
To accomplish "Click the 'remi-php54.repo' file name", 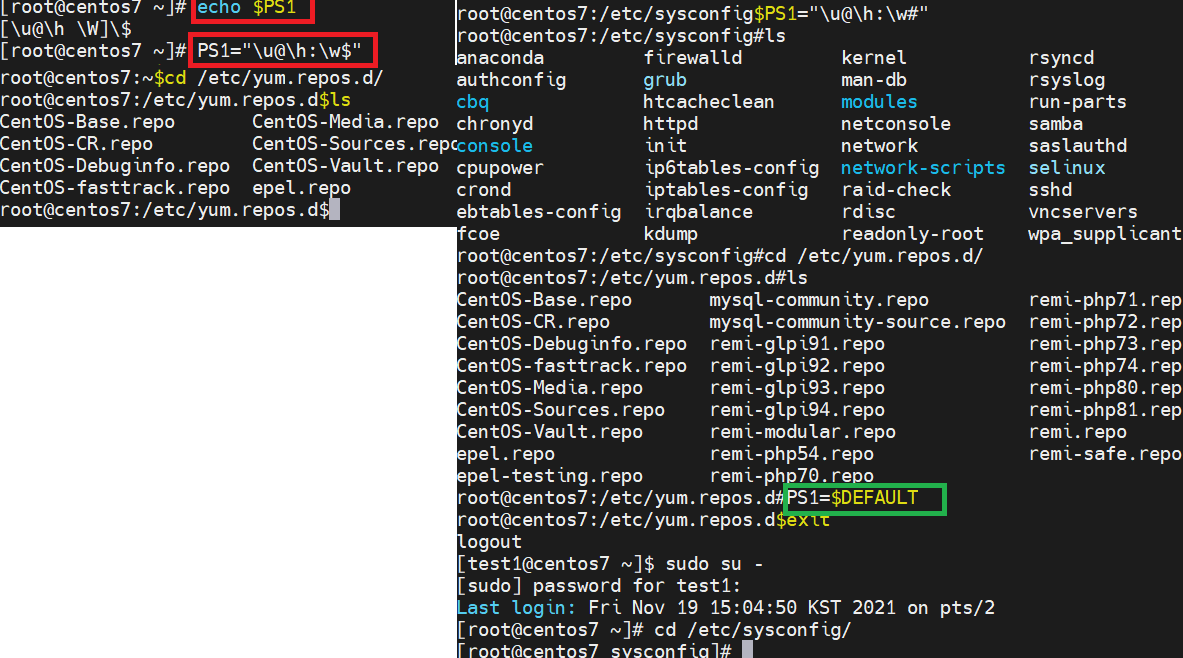I will (x=791, y=454).
